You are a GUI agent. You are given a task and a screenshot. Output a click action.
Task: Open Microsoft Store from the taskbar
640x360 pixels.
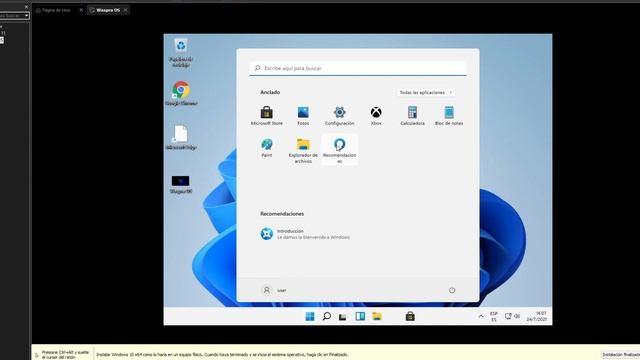pos(410,316)
